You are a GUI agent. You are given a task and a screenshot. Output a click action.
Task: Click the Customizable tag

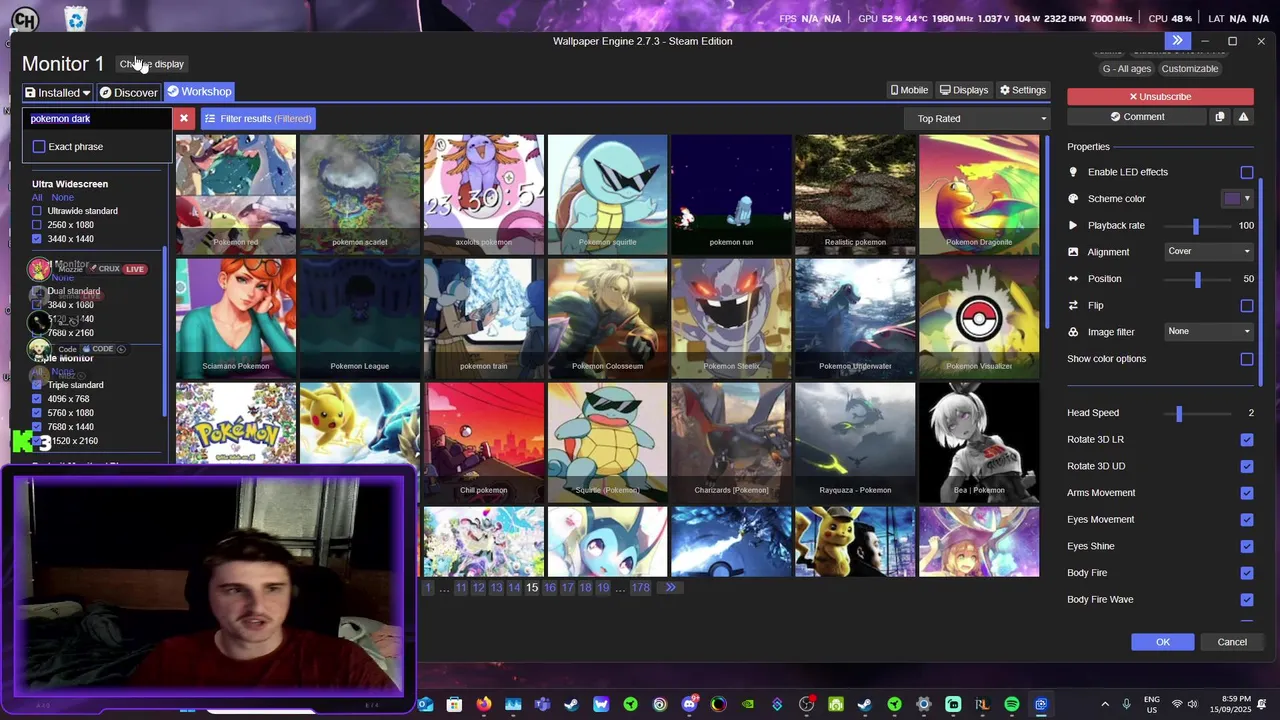coord(1190,69)
